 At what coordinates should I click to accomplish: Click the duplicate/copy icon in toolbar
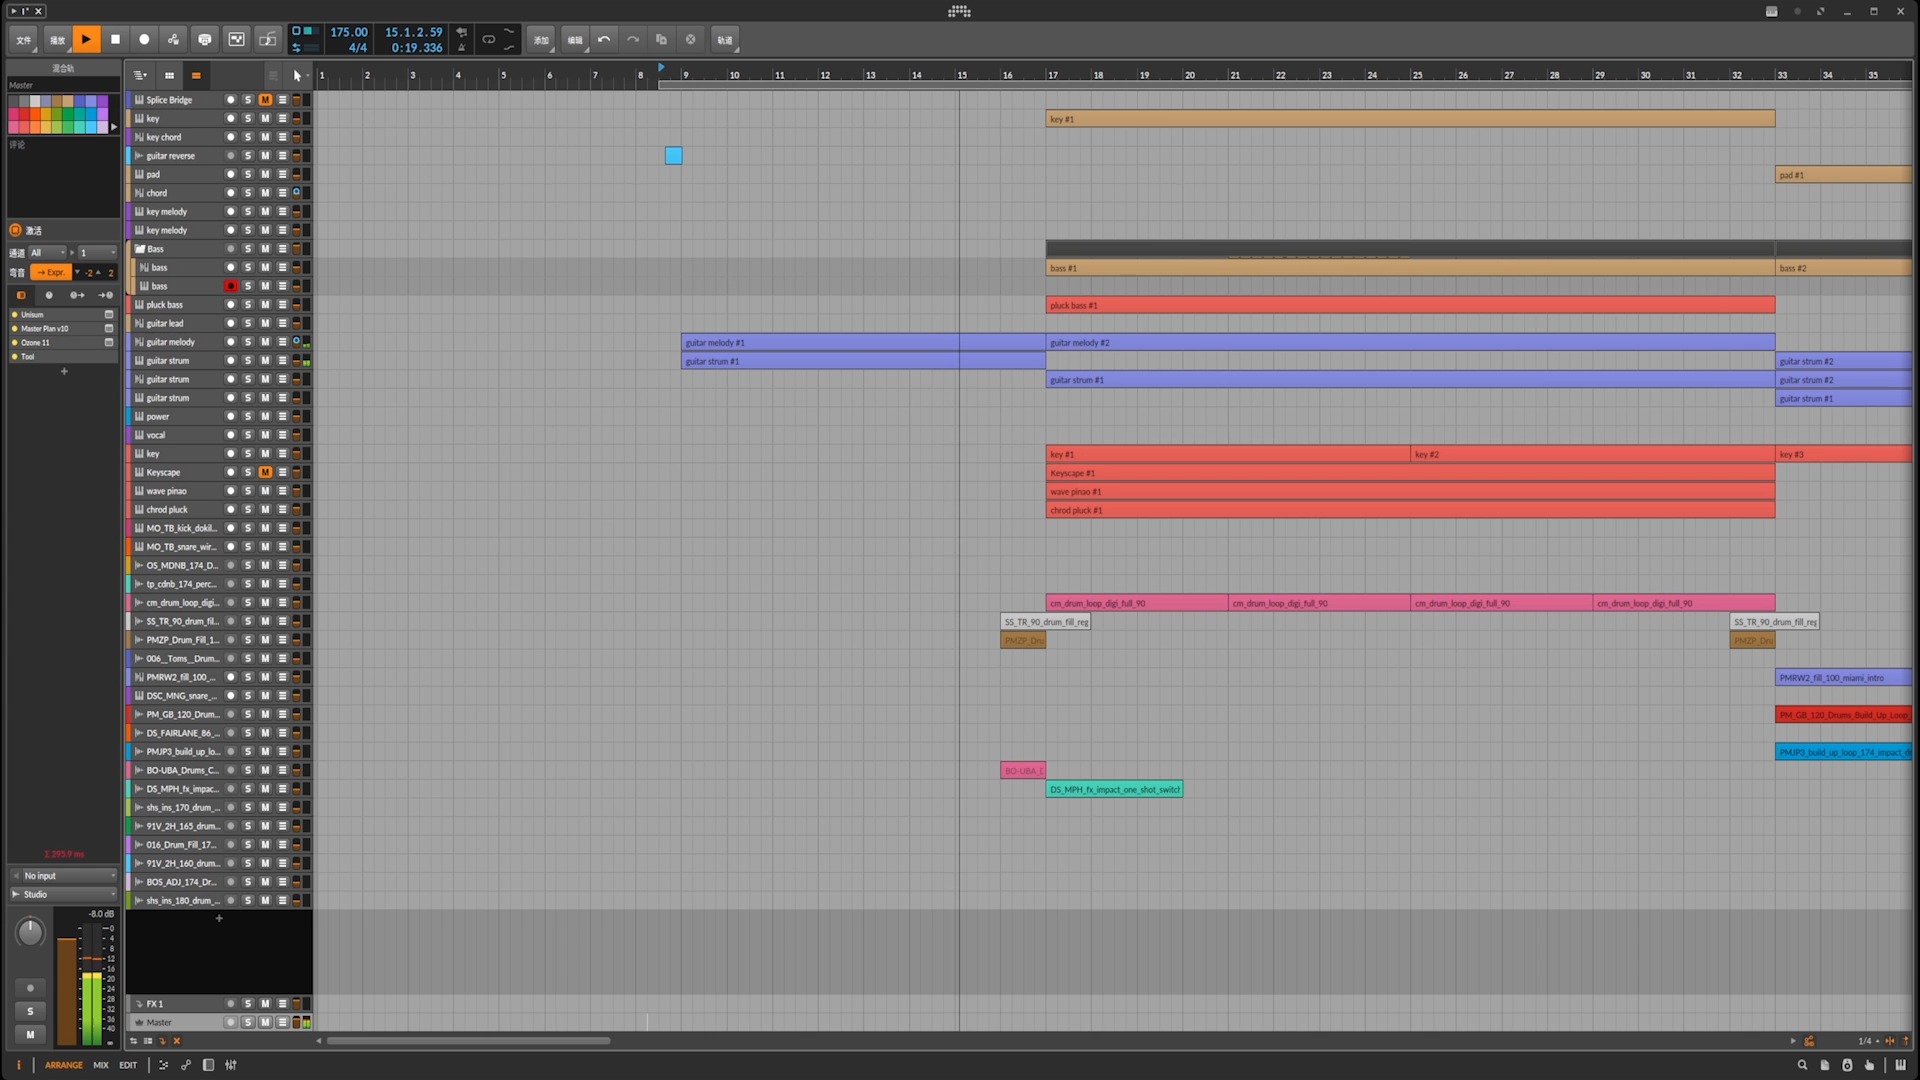point(661,40)
